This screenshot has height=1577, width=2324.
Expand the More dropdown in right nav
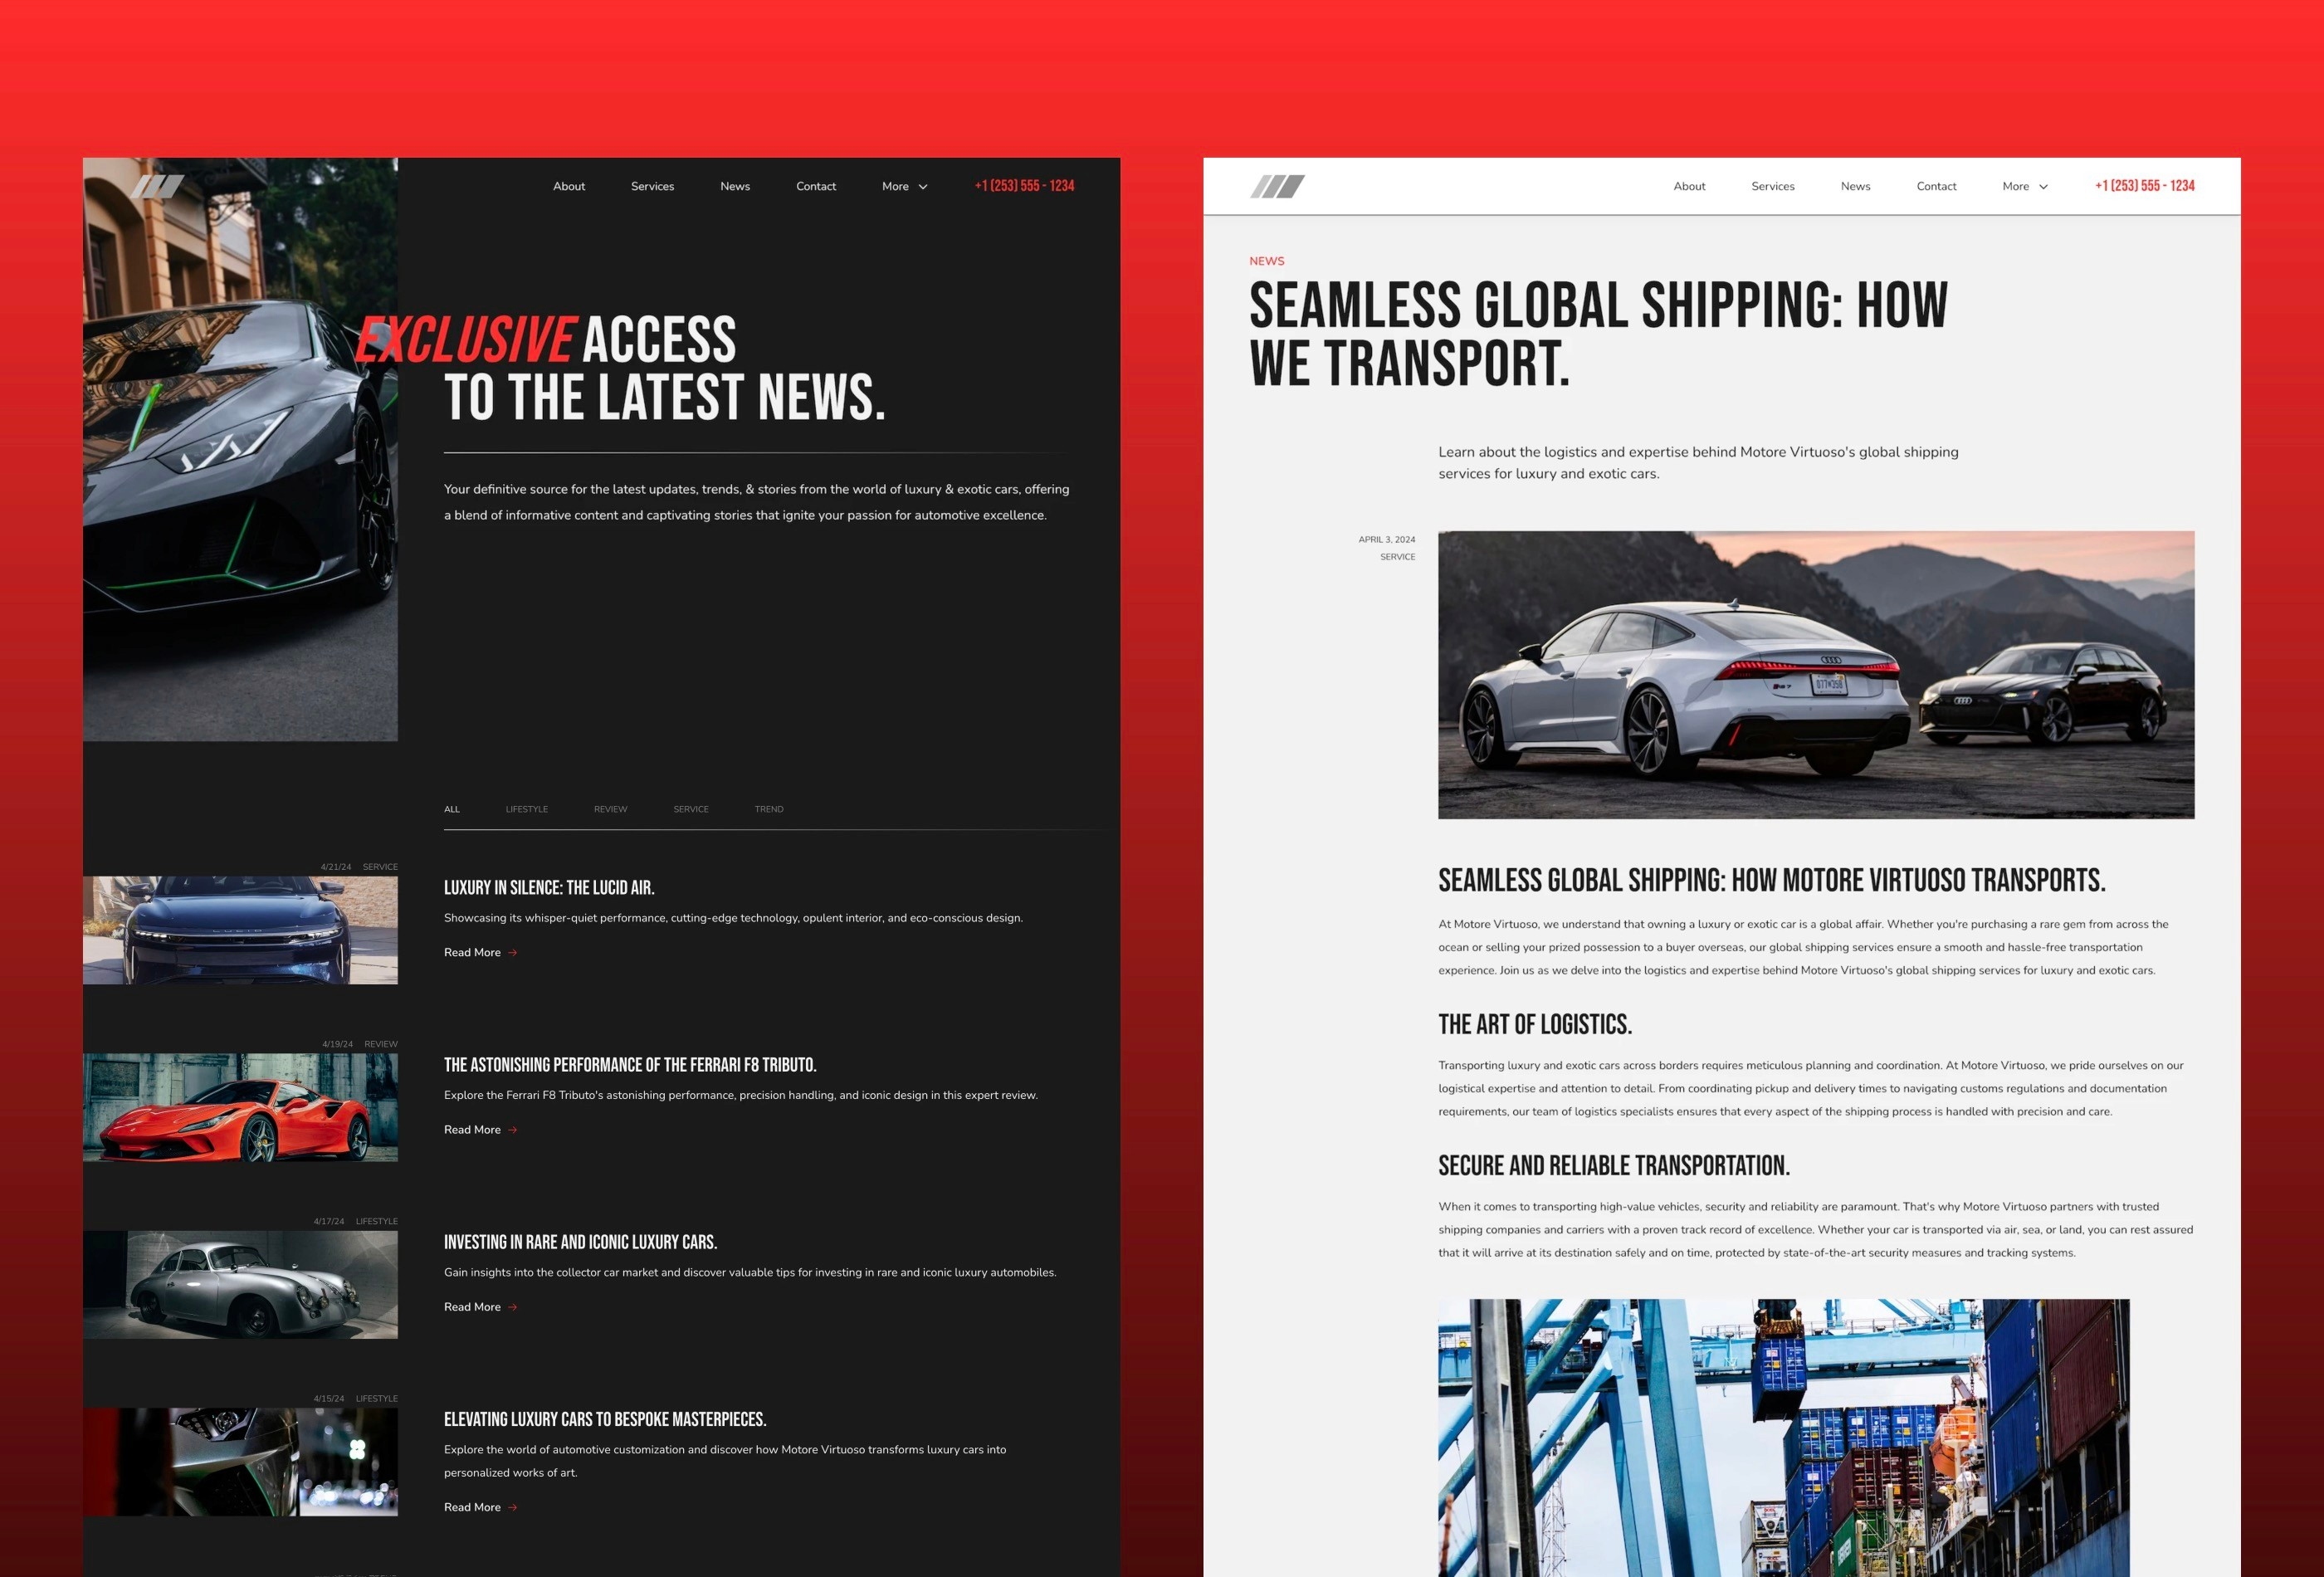pyautogui.click(x=2024, y=187)
